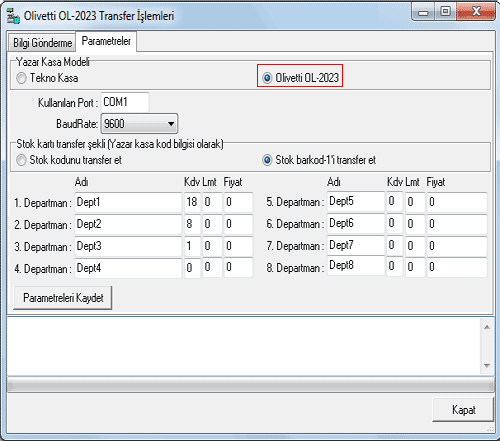Click the Kdv field with value 18

coord(193,202)
